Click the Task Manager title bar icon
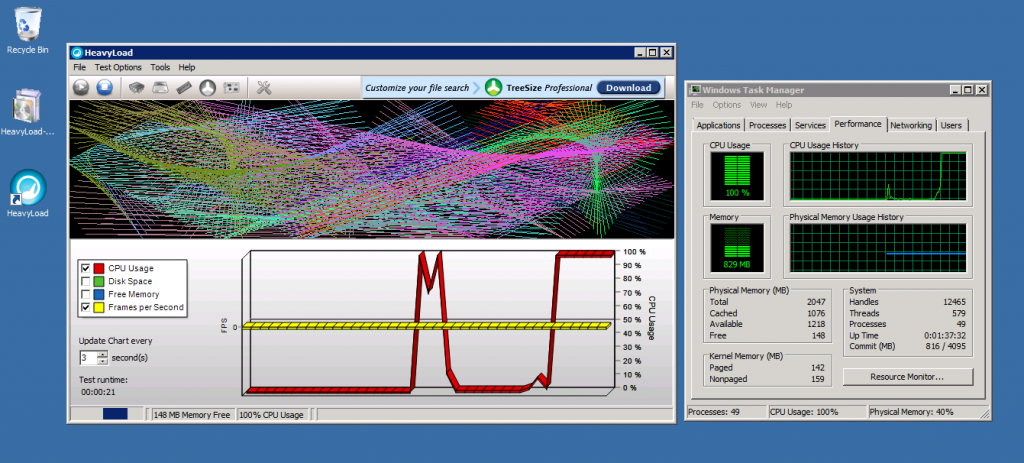The height and width of the screenshot is (463, 1024). point(695,90)
